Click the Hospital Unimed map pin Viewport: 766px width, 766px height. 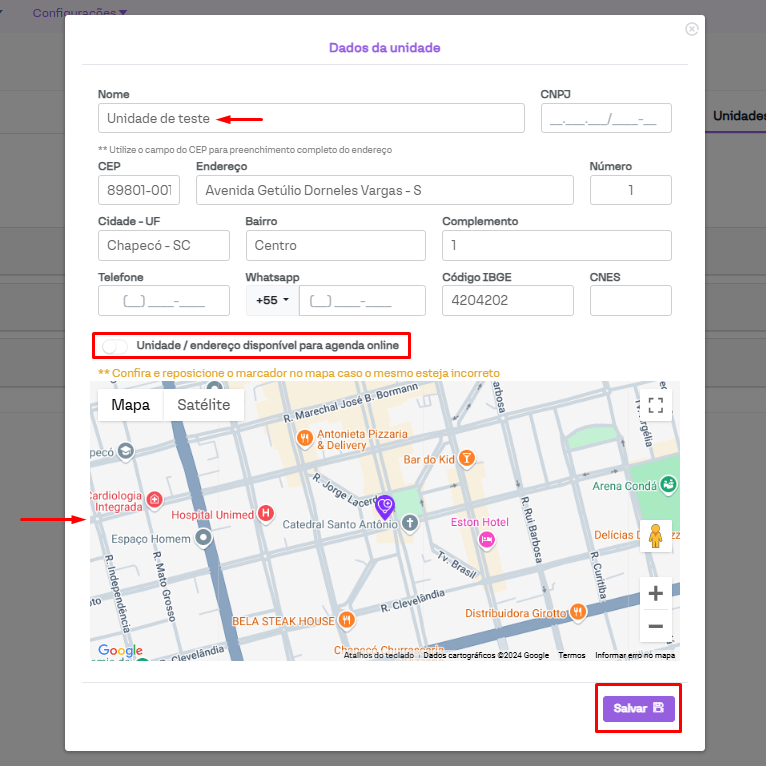(265, 514)
